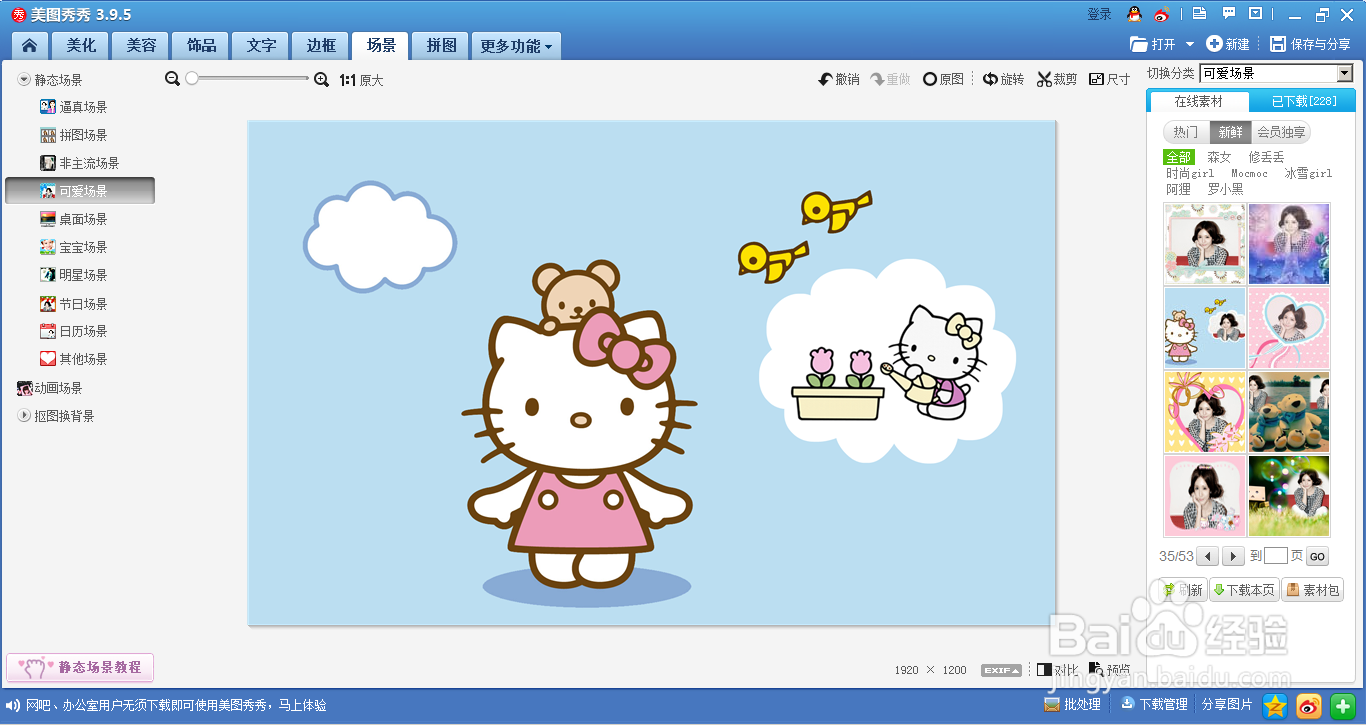Image resolution: width=1366 pixels, height=725 pixels.
Task: Click the EXIF info badge
Action: tap(1001, 670)
